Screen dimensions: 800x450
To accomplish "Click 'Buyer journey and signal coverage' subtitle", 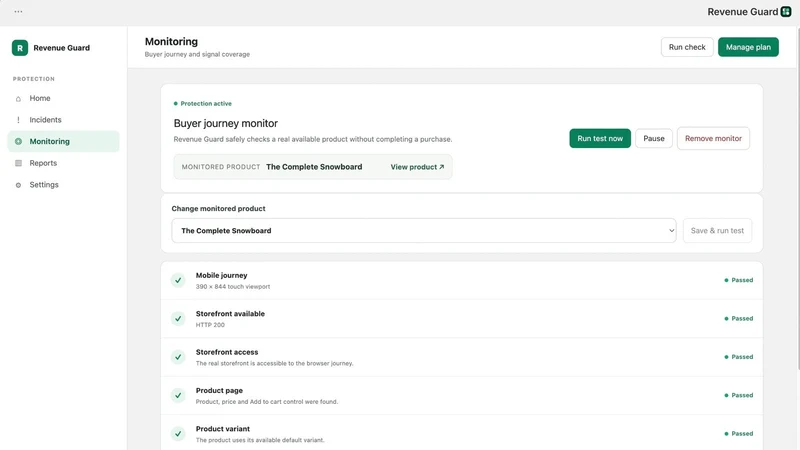I will click(197, 54).
